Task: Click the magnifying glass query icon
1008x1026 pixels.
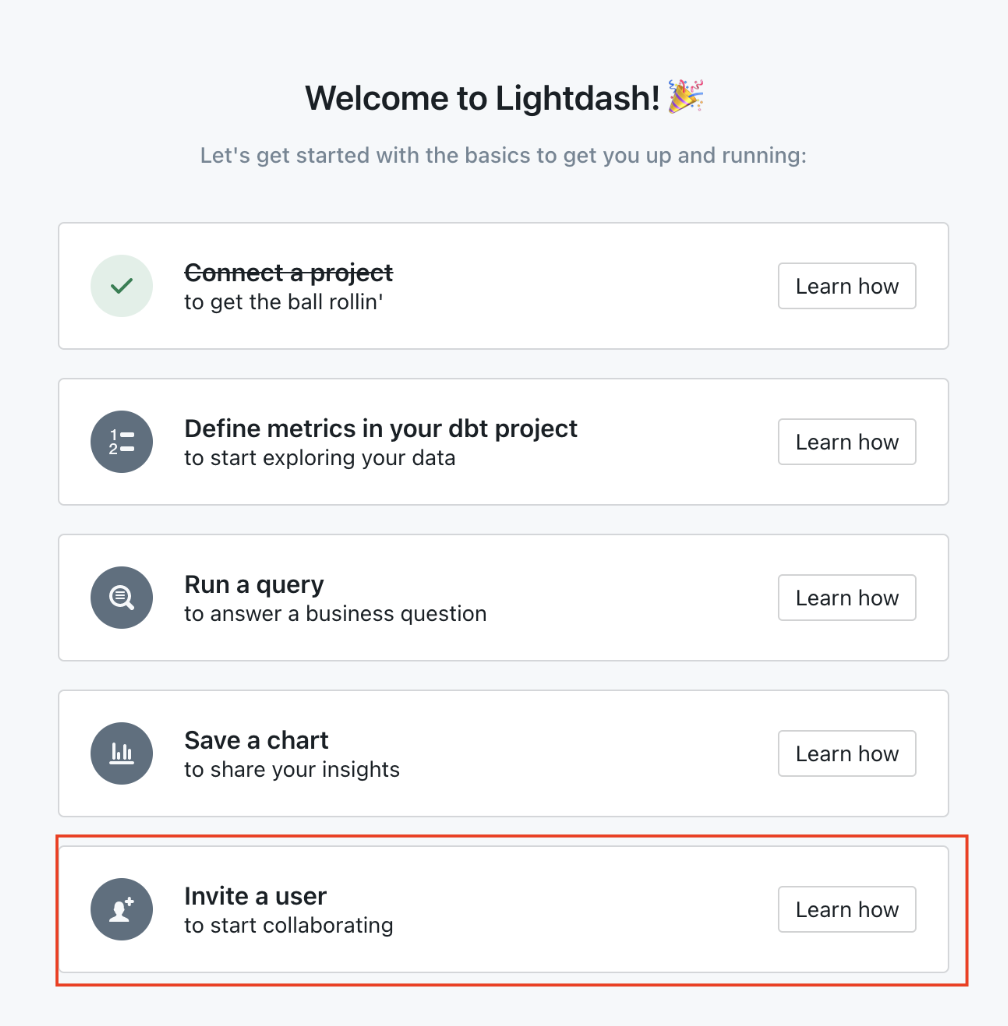Action: [121, 597]
